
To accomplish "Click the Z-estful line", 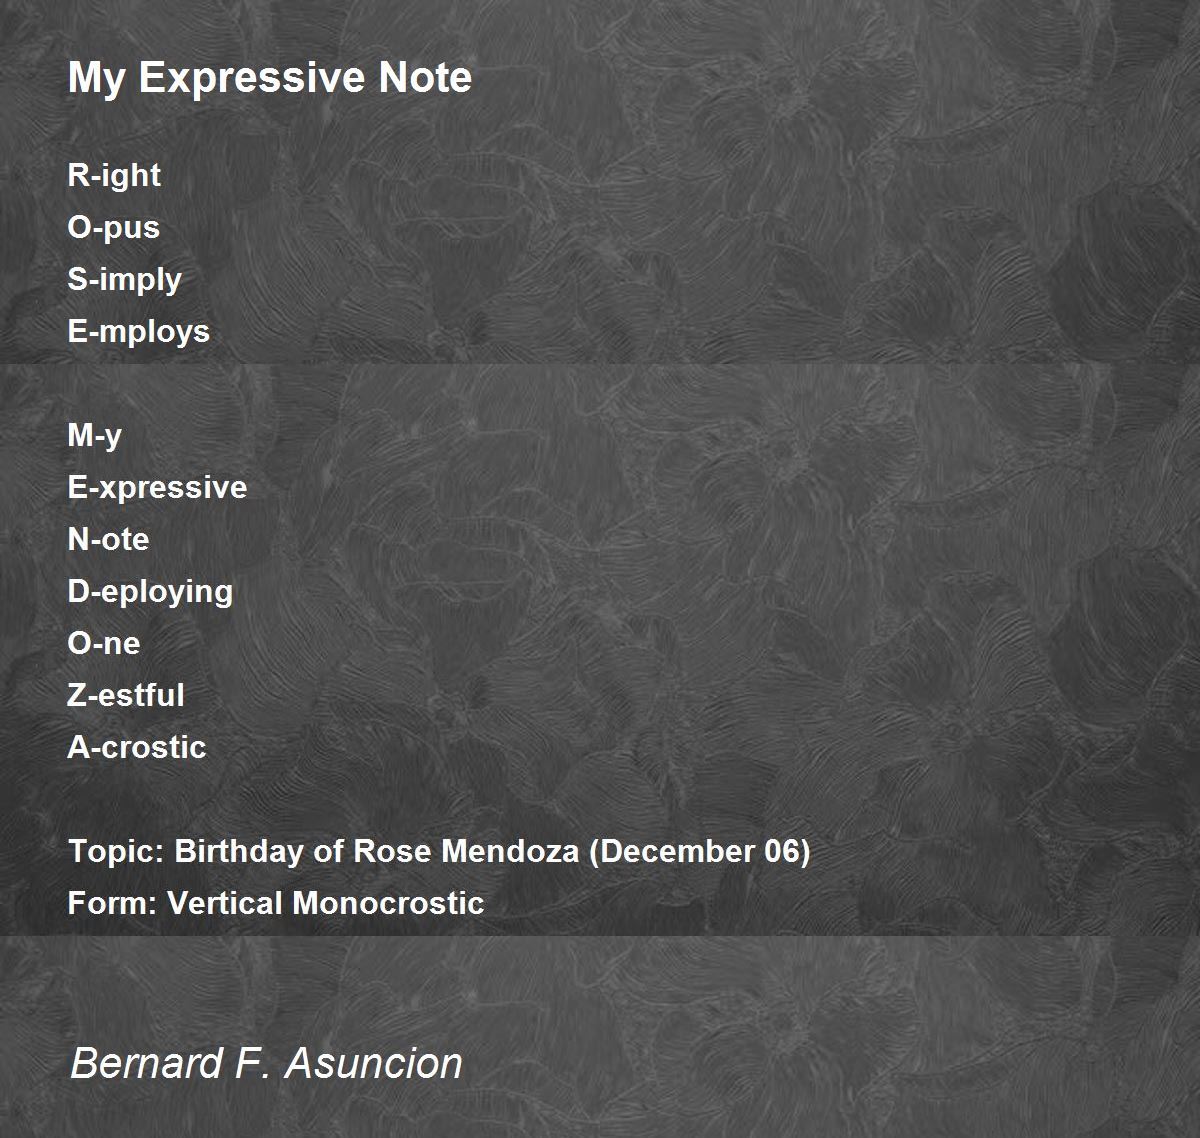I will coord(126,695).
